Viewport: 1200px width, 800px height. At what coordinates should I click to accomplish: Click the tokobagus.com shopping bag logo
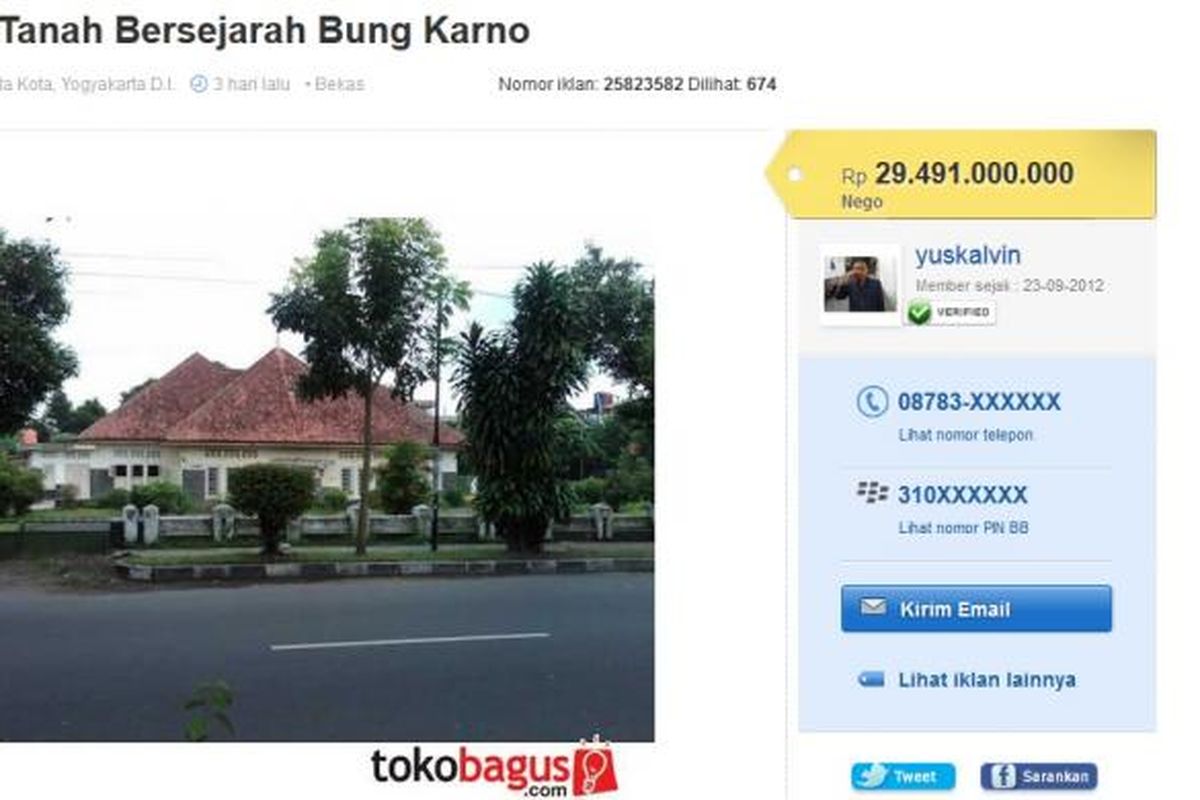click(594, 768)
